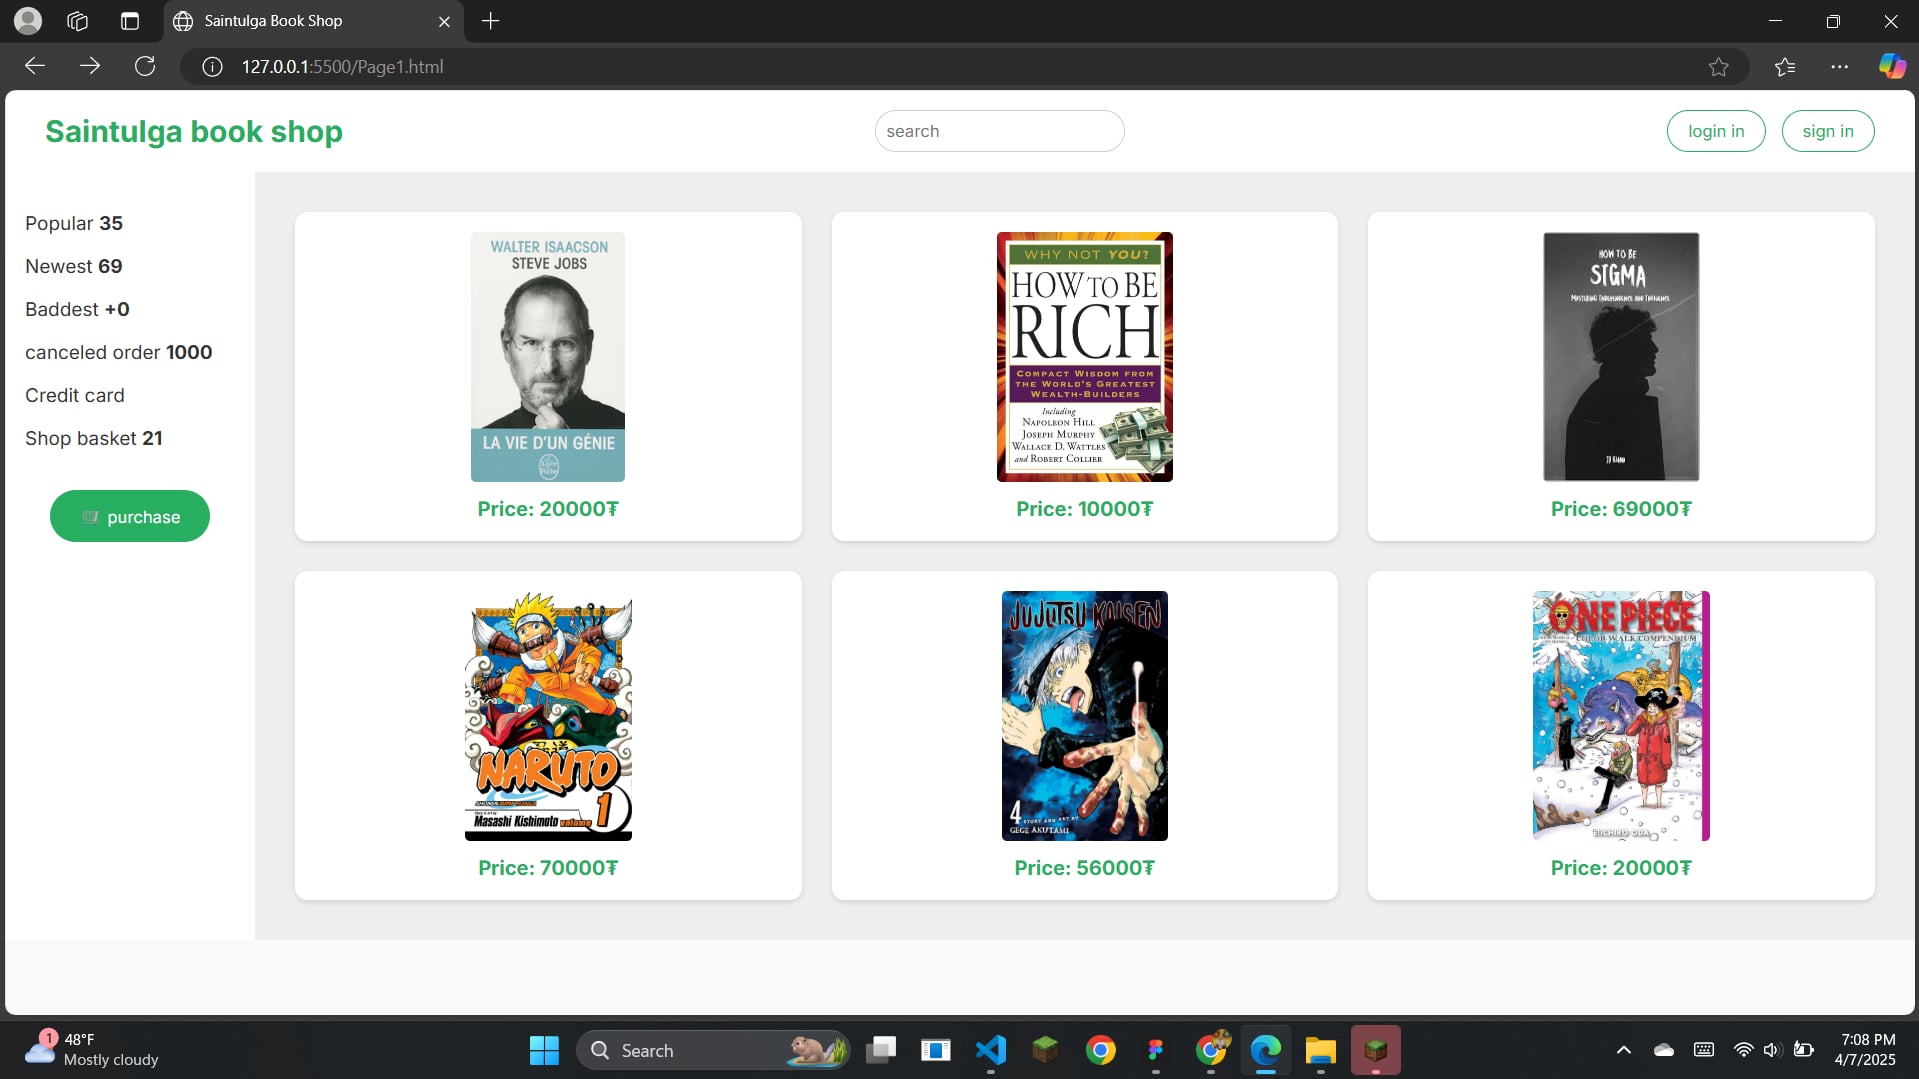
Task: Click the browser back arrow
Action: pyautogui.click(x=35, y=66)
